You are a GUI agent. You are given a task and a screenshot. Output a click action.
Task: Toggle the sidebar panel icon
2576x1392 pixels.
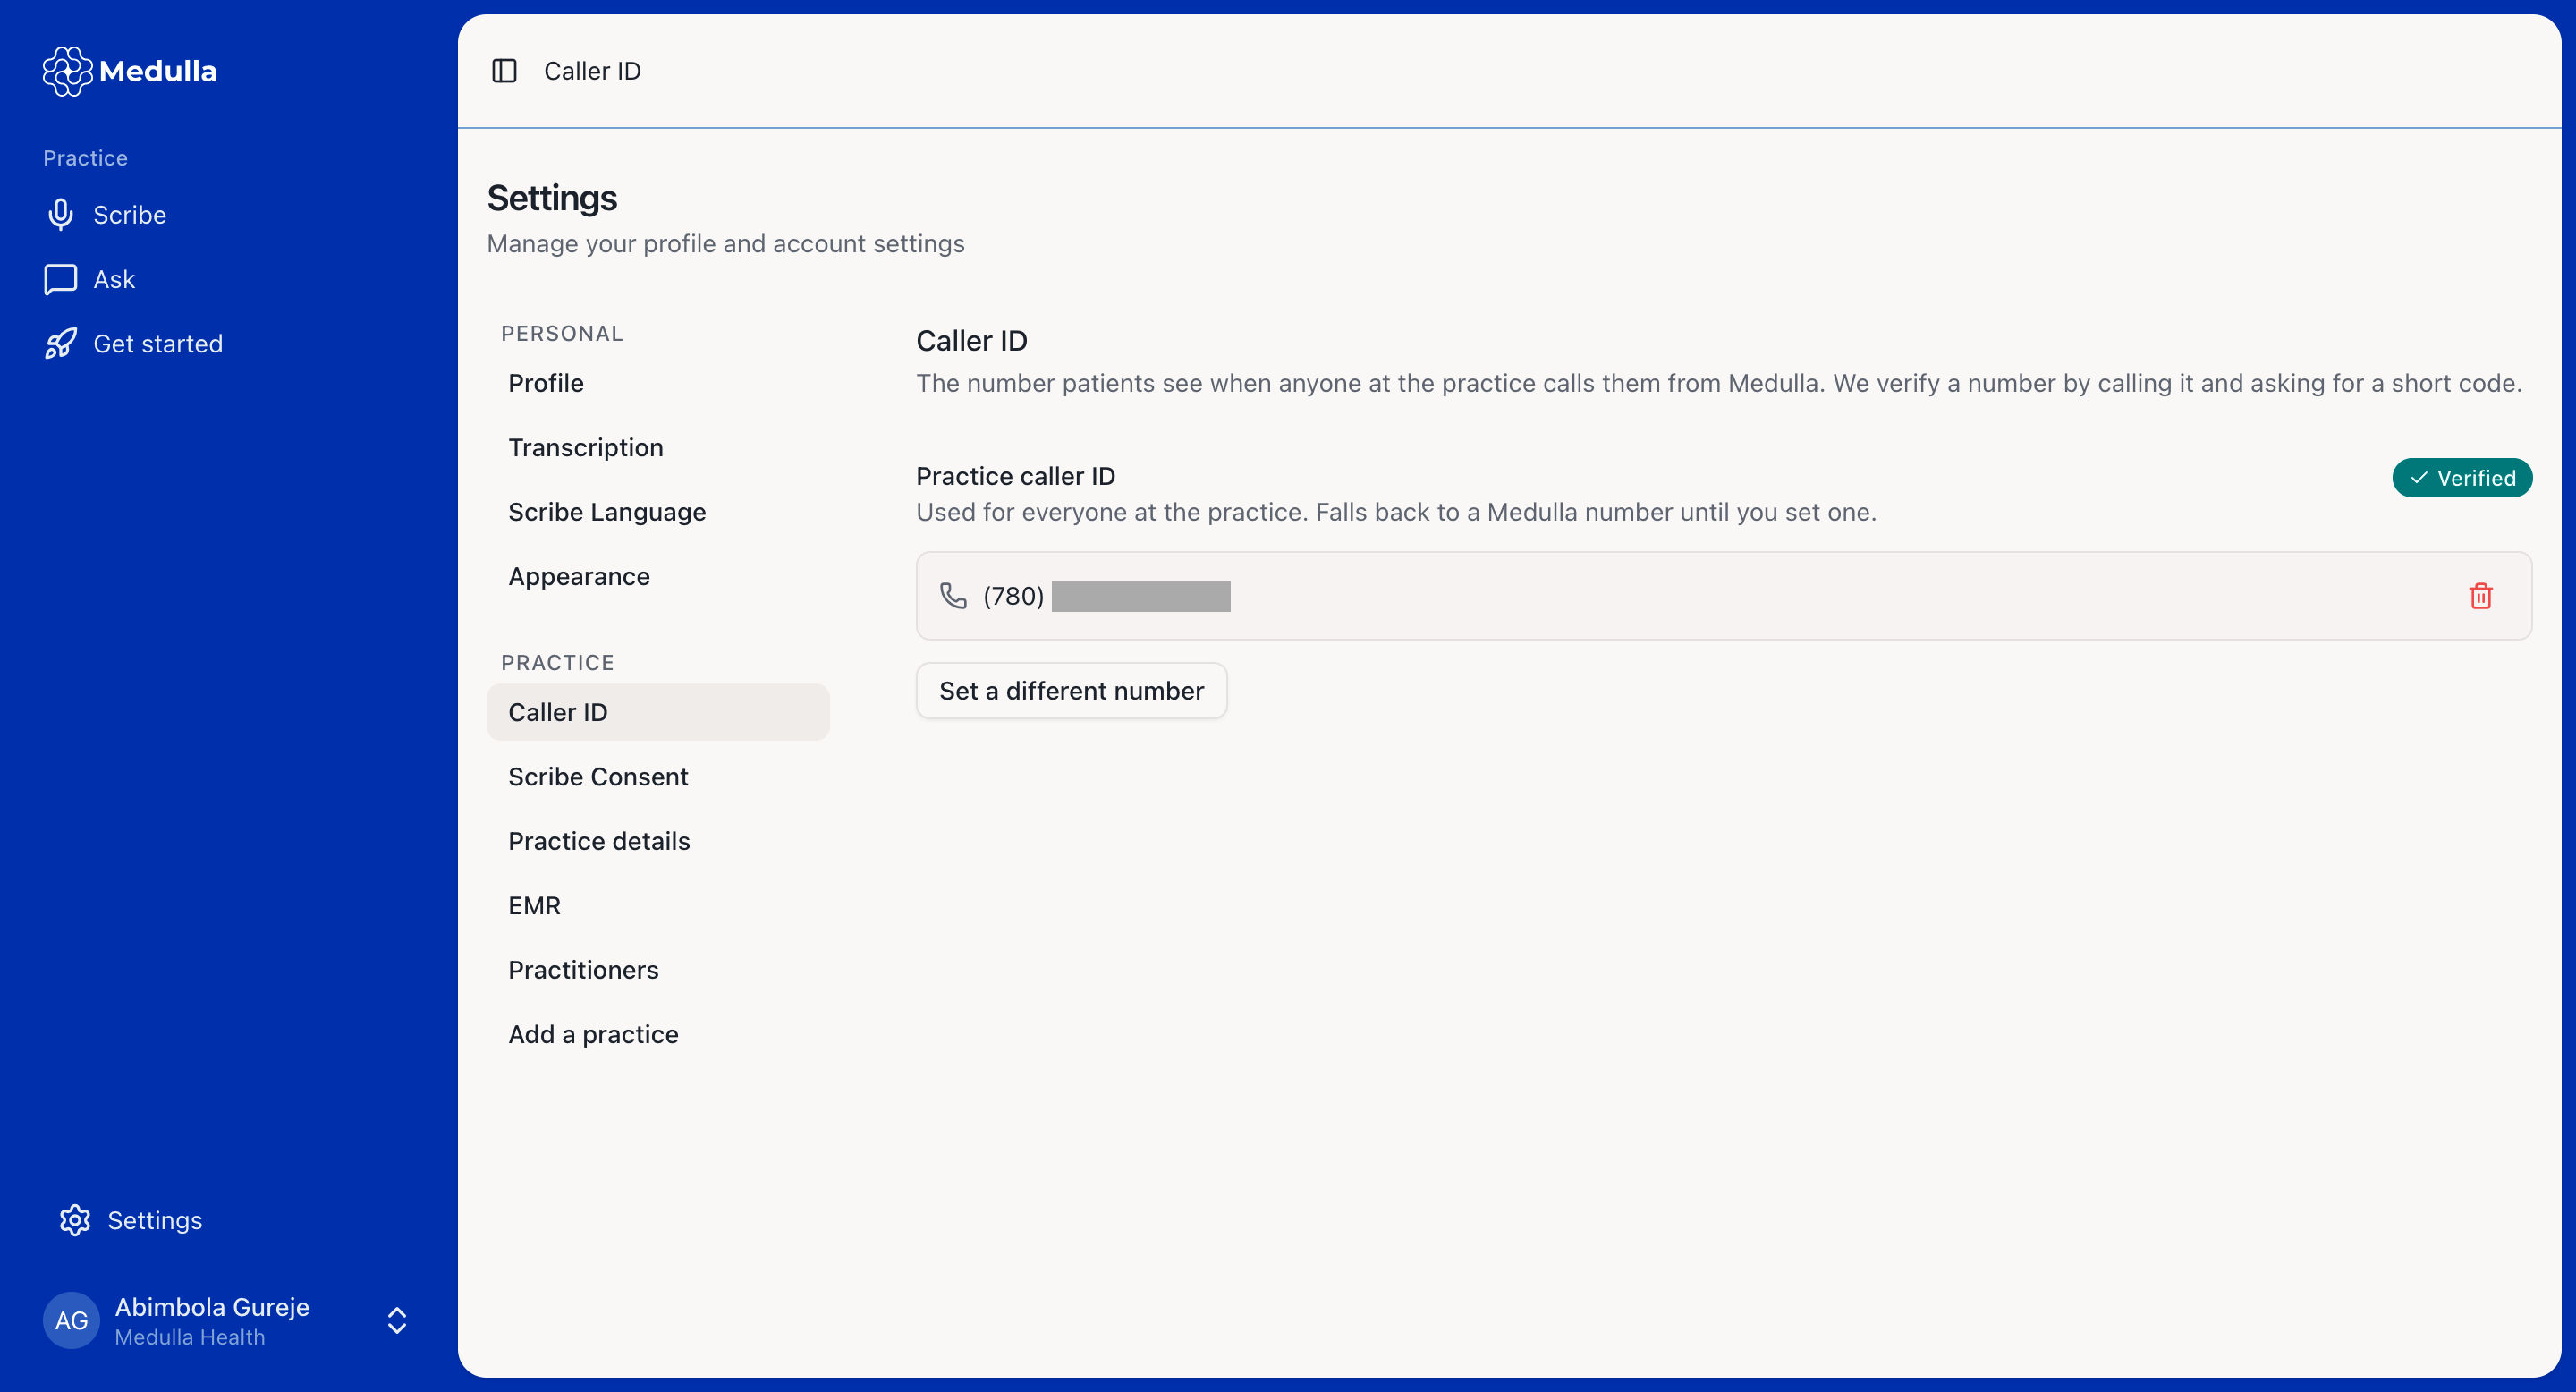[x=504, y=71]
